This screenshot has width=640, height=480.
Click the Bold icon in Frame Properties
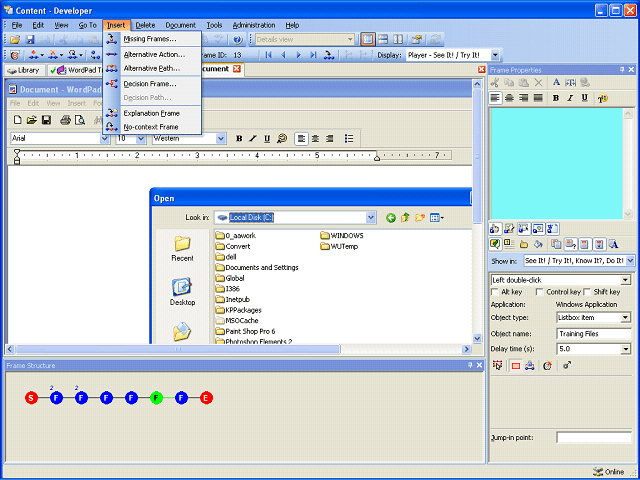point(556,98)
